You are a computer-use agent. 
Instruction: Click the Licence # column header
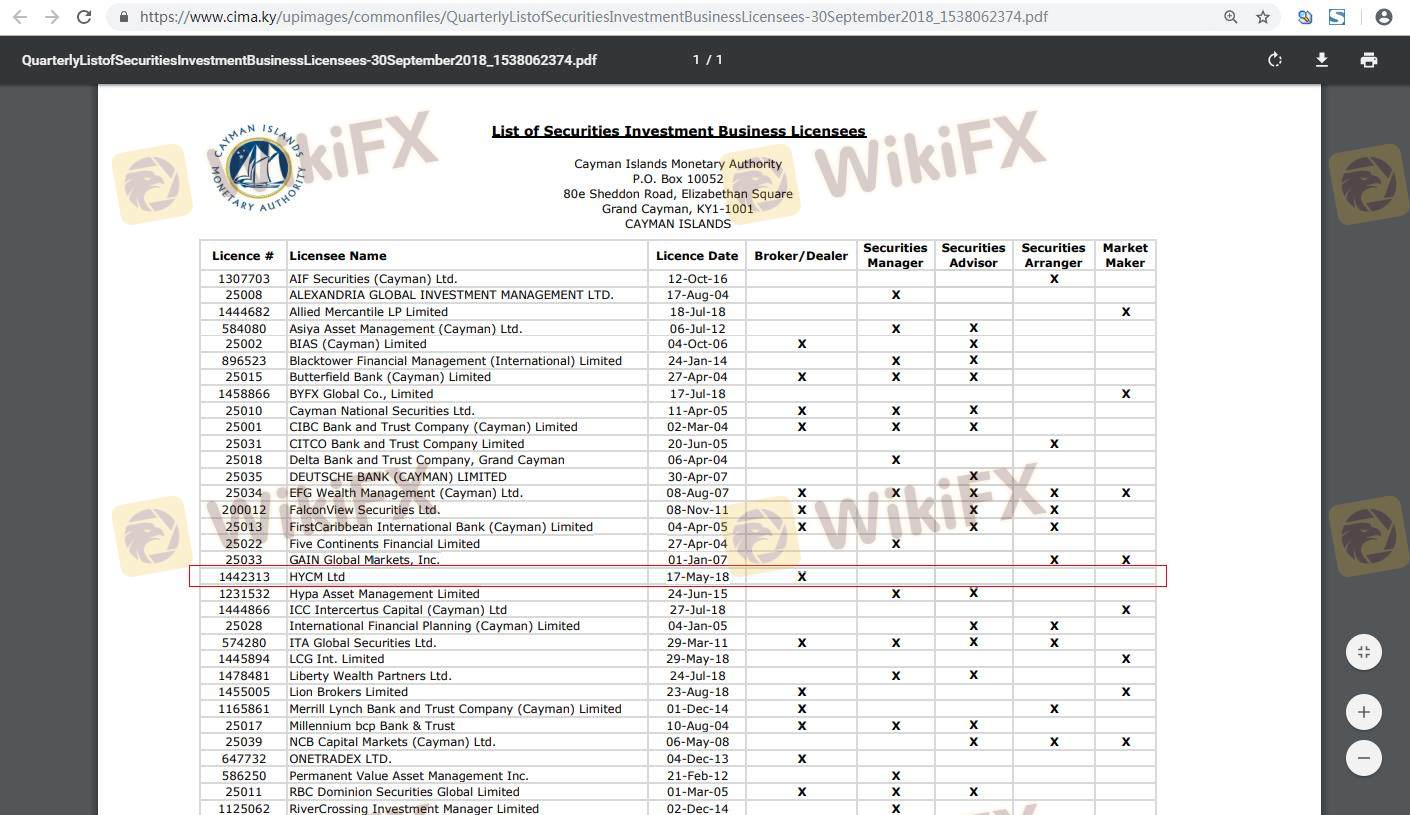pyautogui.click(x=243, y=256)
